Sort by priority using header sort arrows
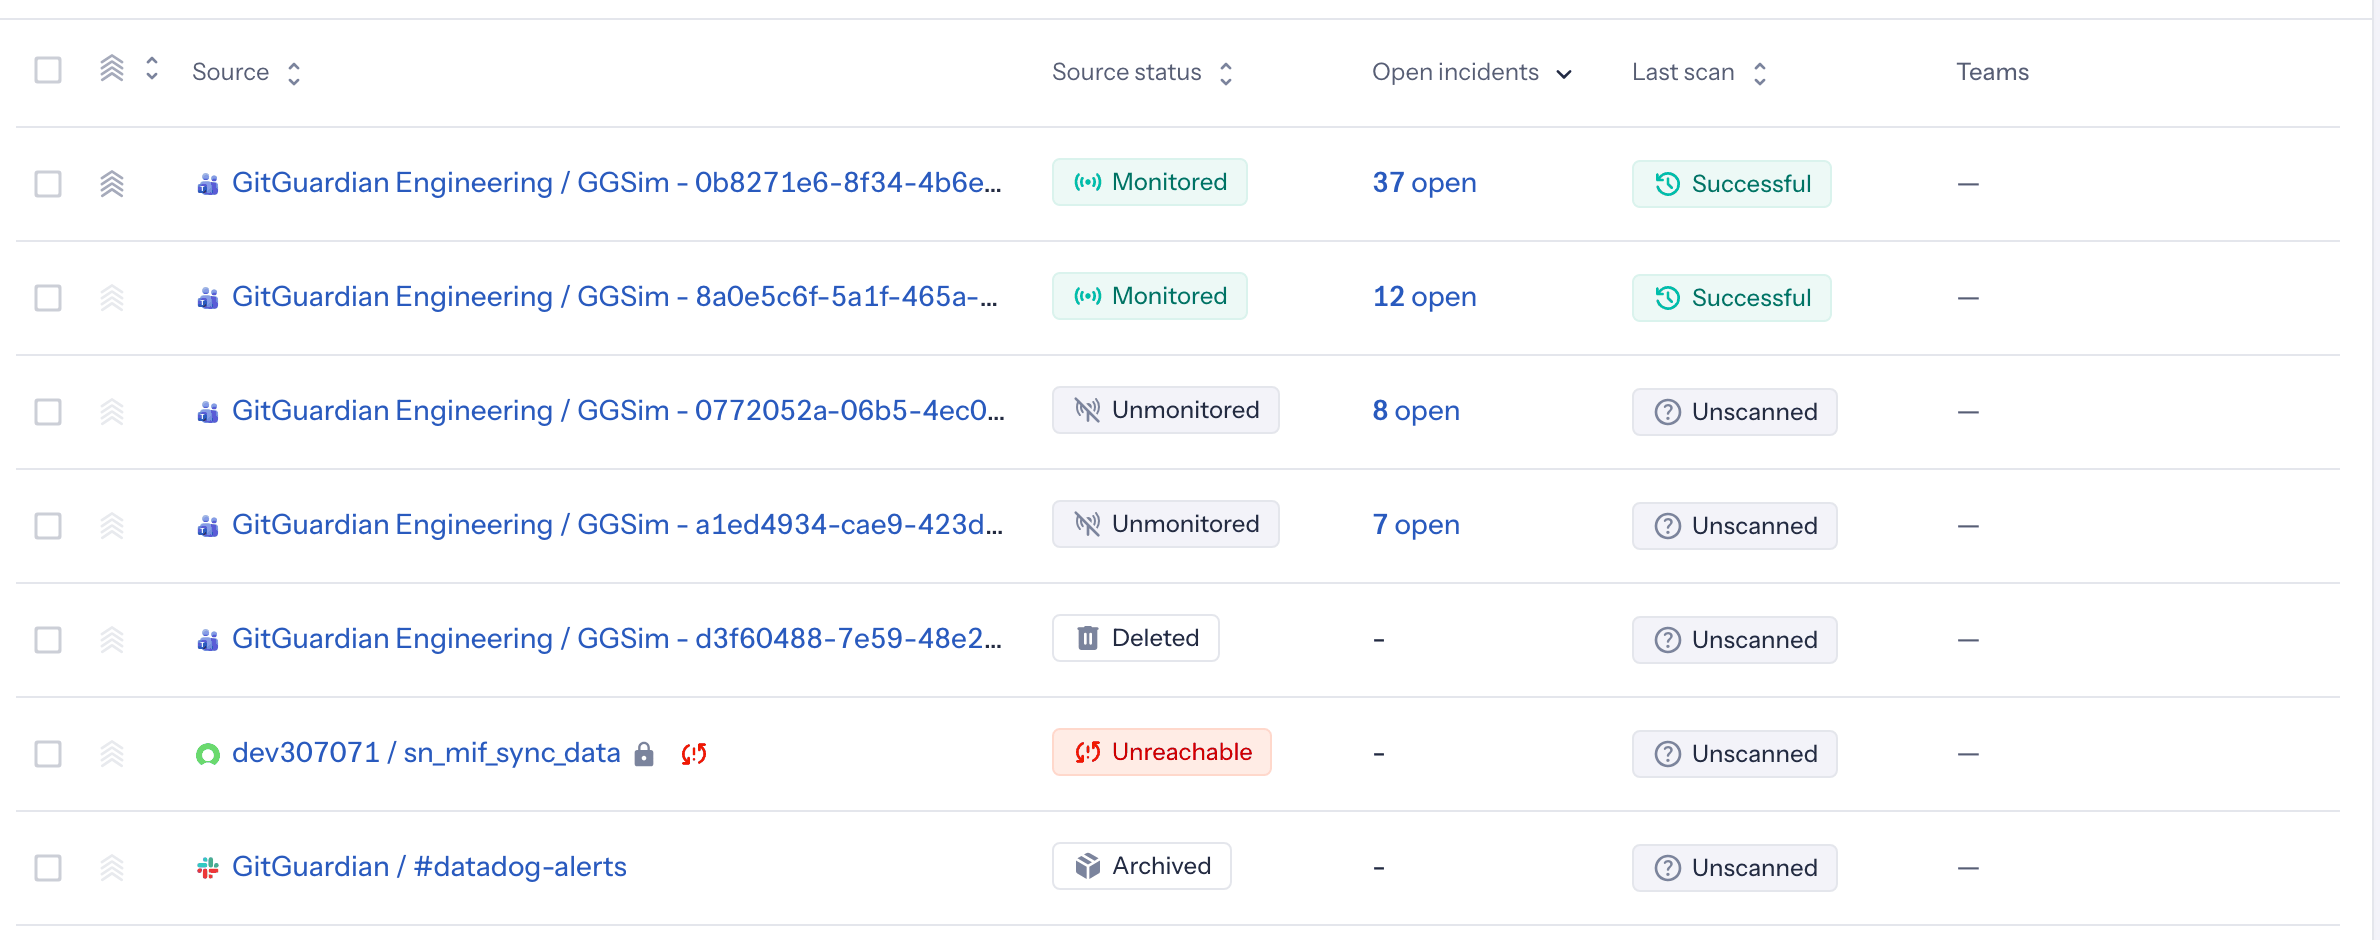This screenshot has height=940, width=2380. point(152,69)
